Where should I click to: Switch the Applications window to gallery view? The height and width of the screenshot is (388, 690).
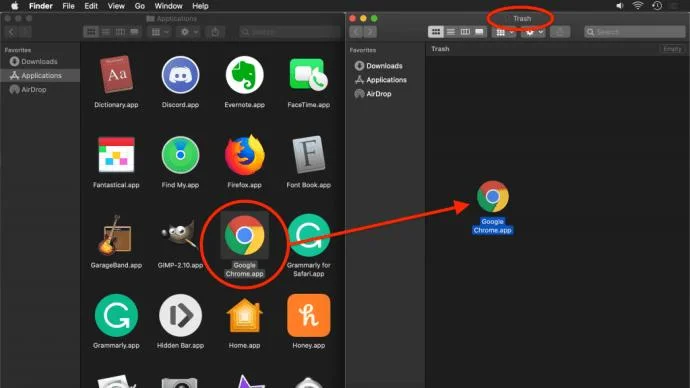[x=134, y=32]
